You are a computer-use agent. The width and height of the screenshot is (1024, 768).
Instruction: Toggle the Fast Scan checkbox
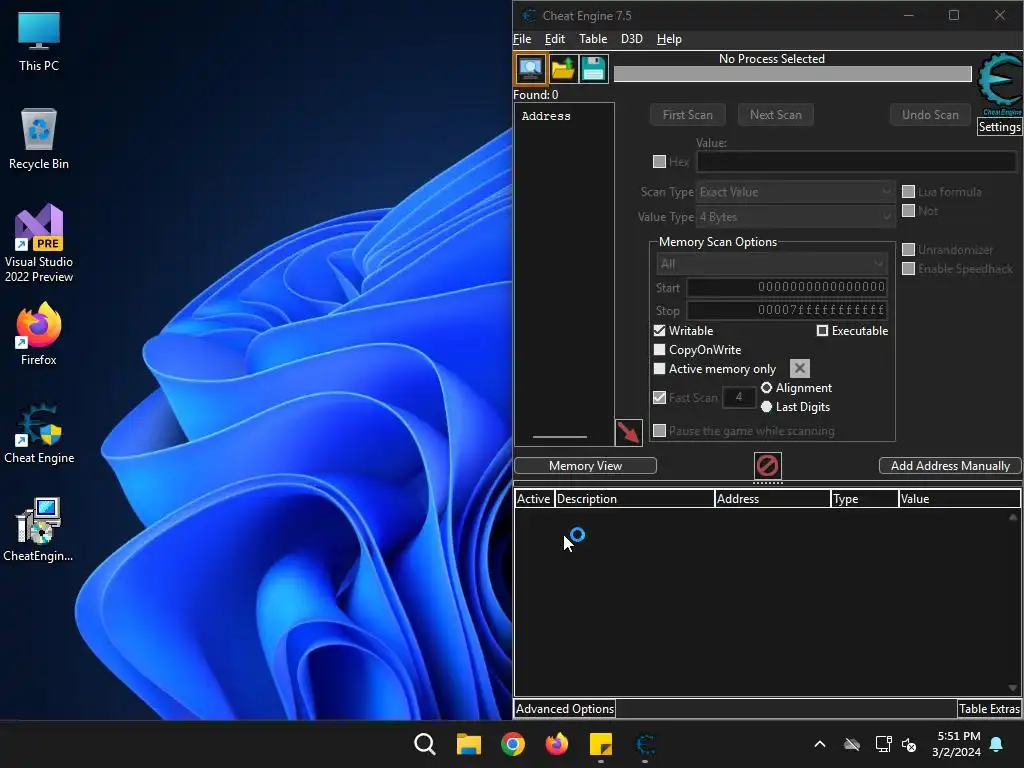659,397
